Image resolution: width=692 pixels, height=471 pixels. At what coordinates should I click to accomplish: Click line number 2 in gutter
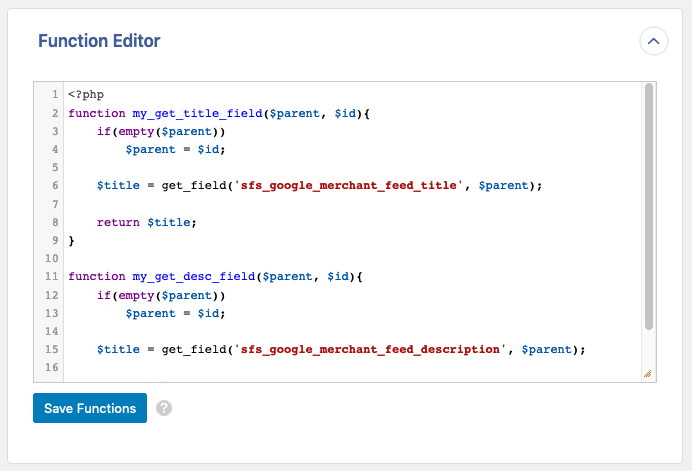(55, 113)
